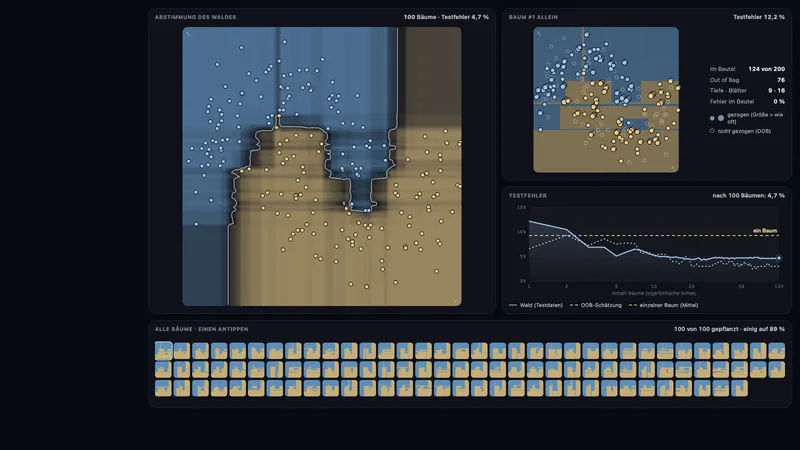Click the 'ein Baum' dashed line annotation
This screenshot has width=800, height=450.
pos(765,231)
